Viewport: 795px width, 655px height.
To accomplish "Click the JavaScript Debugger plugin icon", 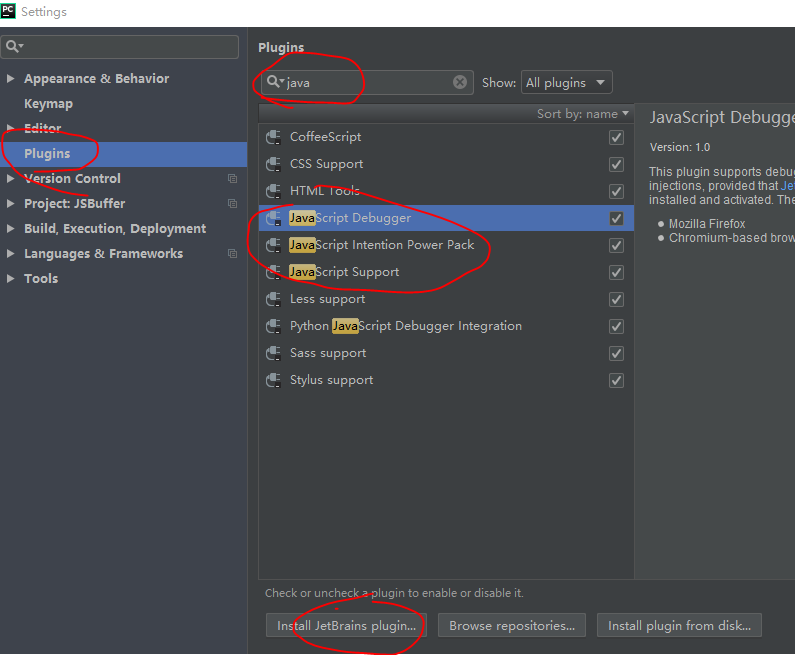I will [274, 219].
